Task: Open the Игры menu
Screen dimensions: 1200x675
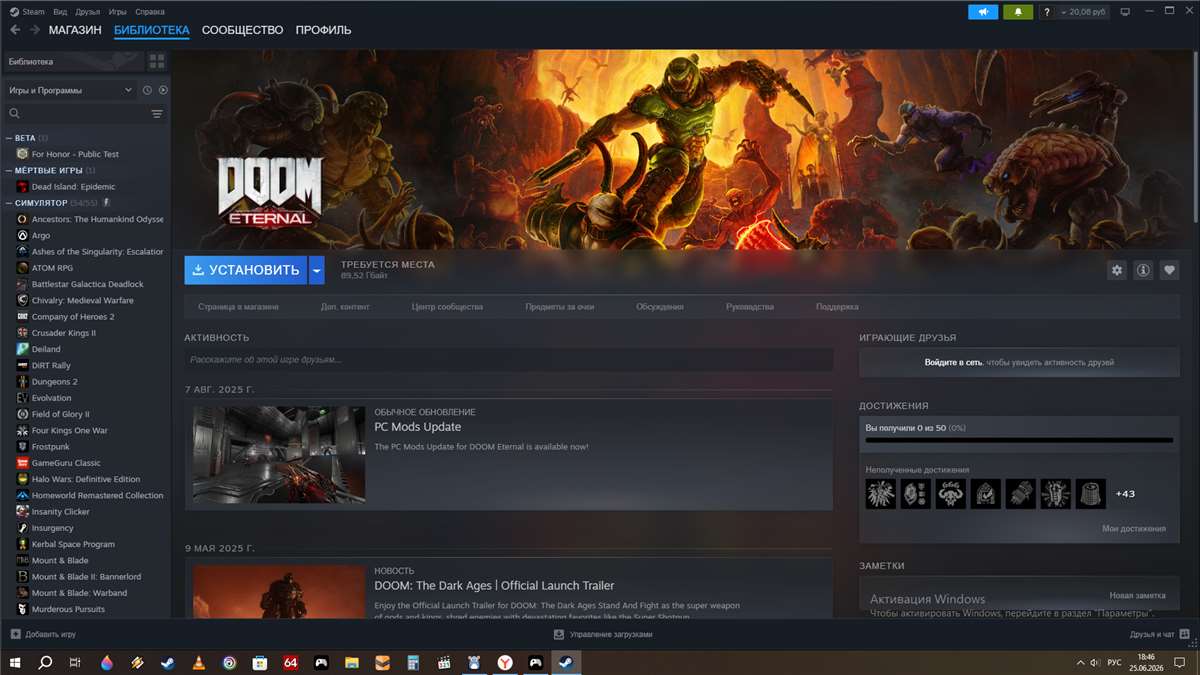Action: [x=117, y=12]
